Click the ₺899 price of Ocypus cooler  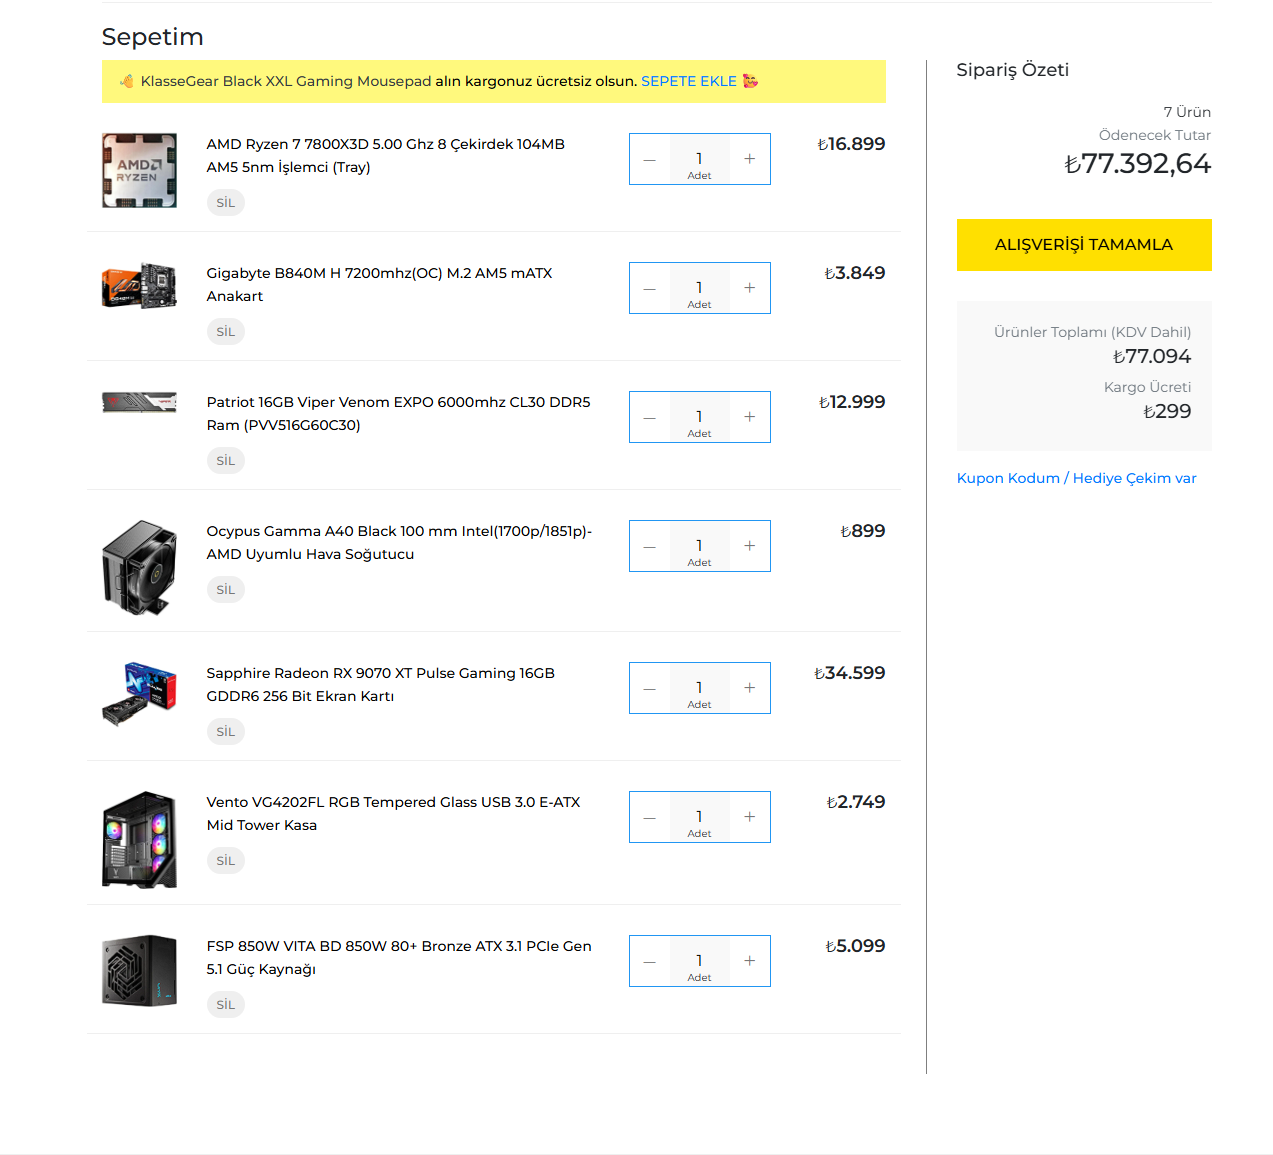pyautogui.click(x=863, y=531)
